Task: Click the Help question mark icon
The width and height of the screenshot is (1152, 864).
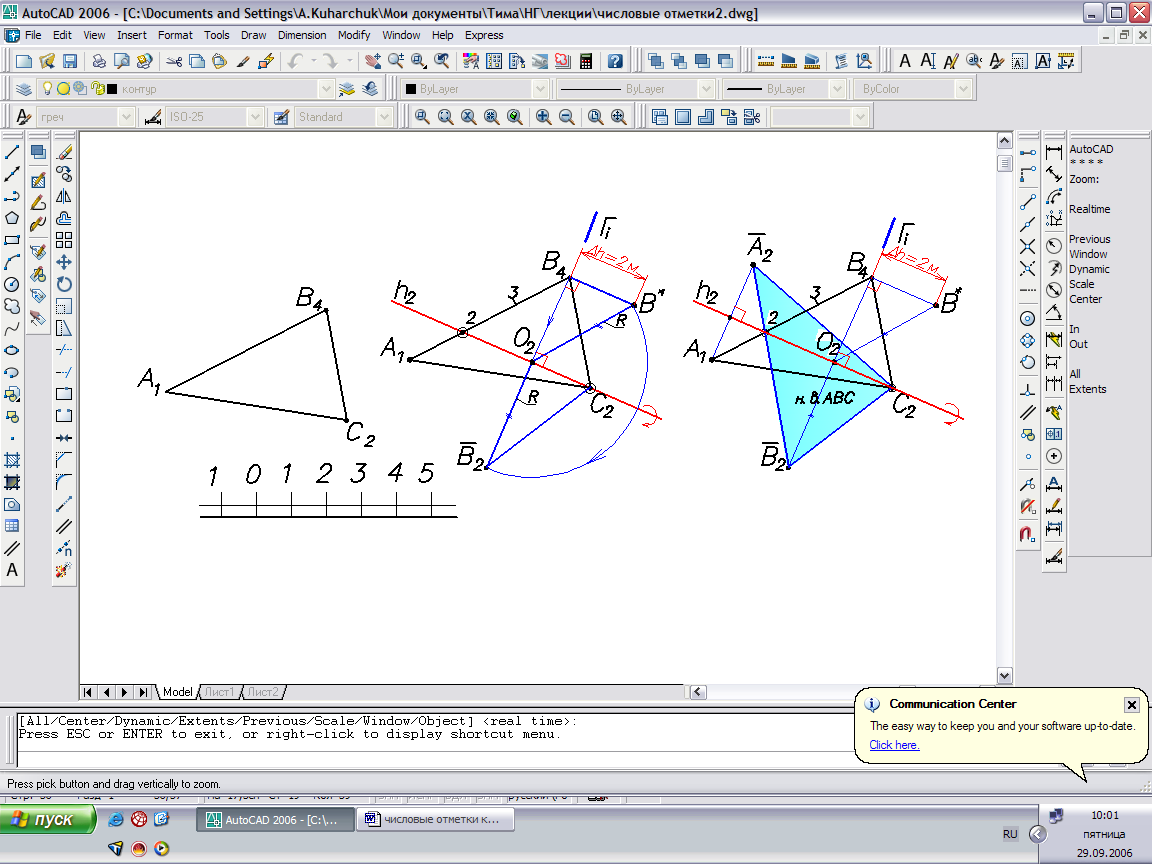Action: (x=615, y=61)
